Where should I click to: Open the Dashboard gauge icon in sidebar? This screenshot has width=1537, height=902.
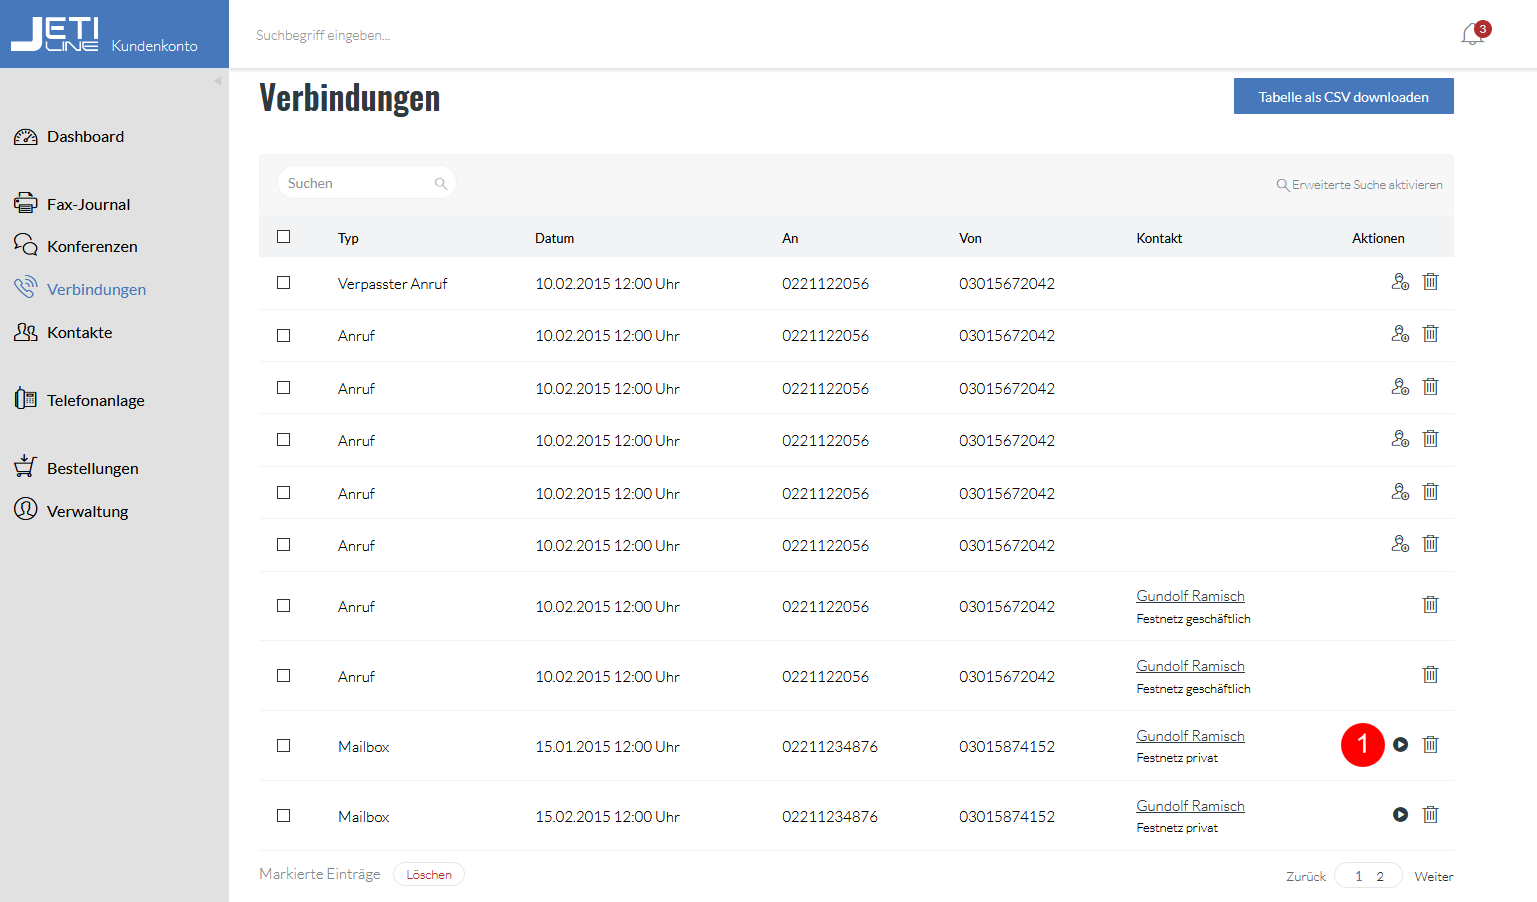tap(25, 137)
